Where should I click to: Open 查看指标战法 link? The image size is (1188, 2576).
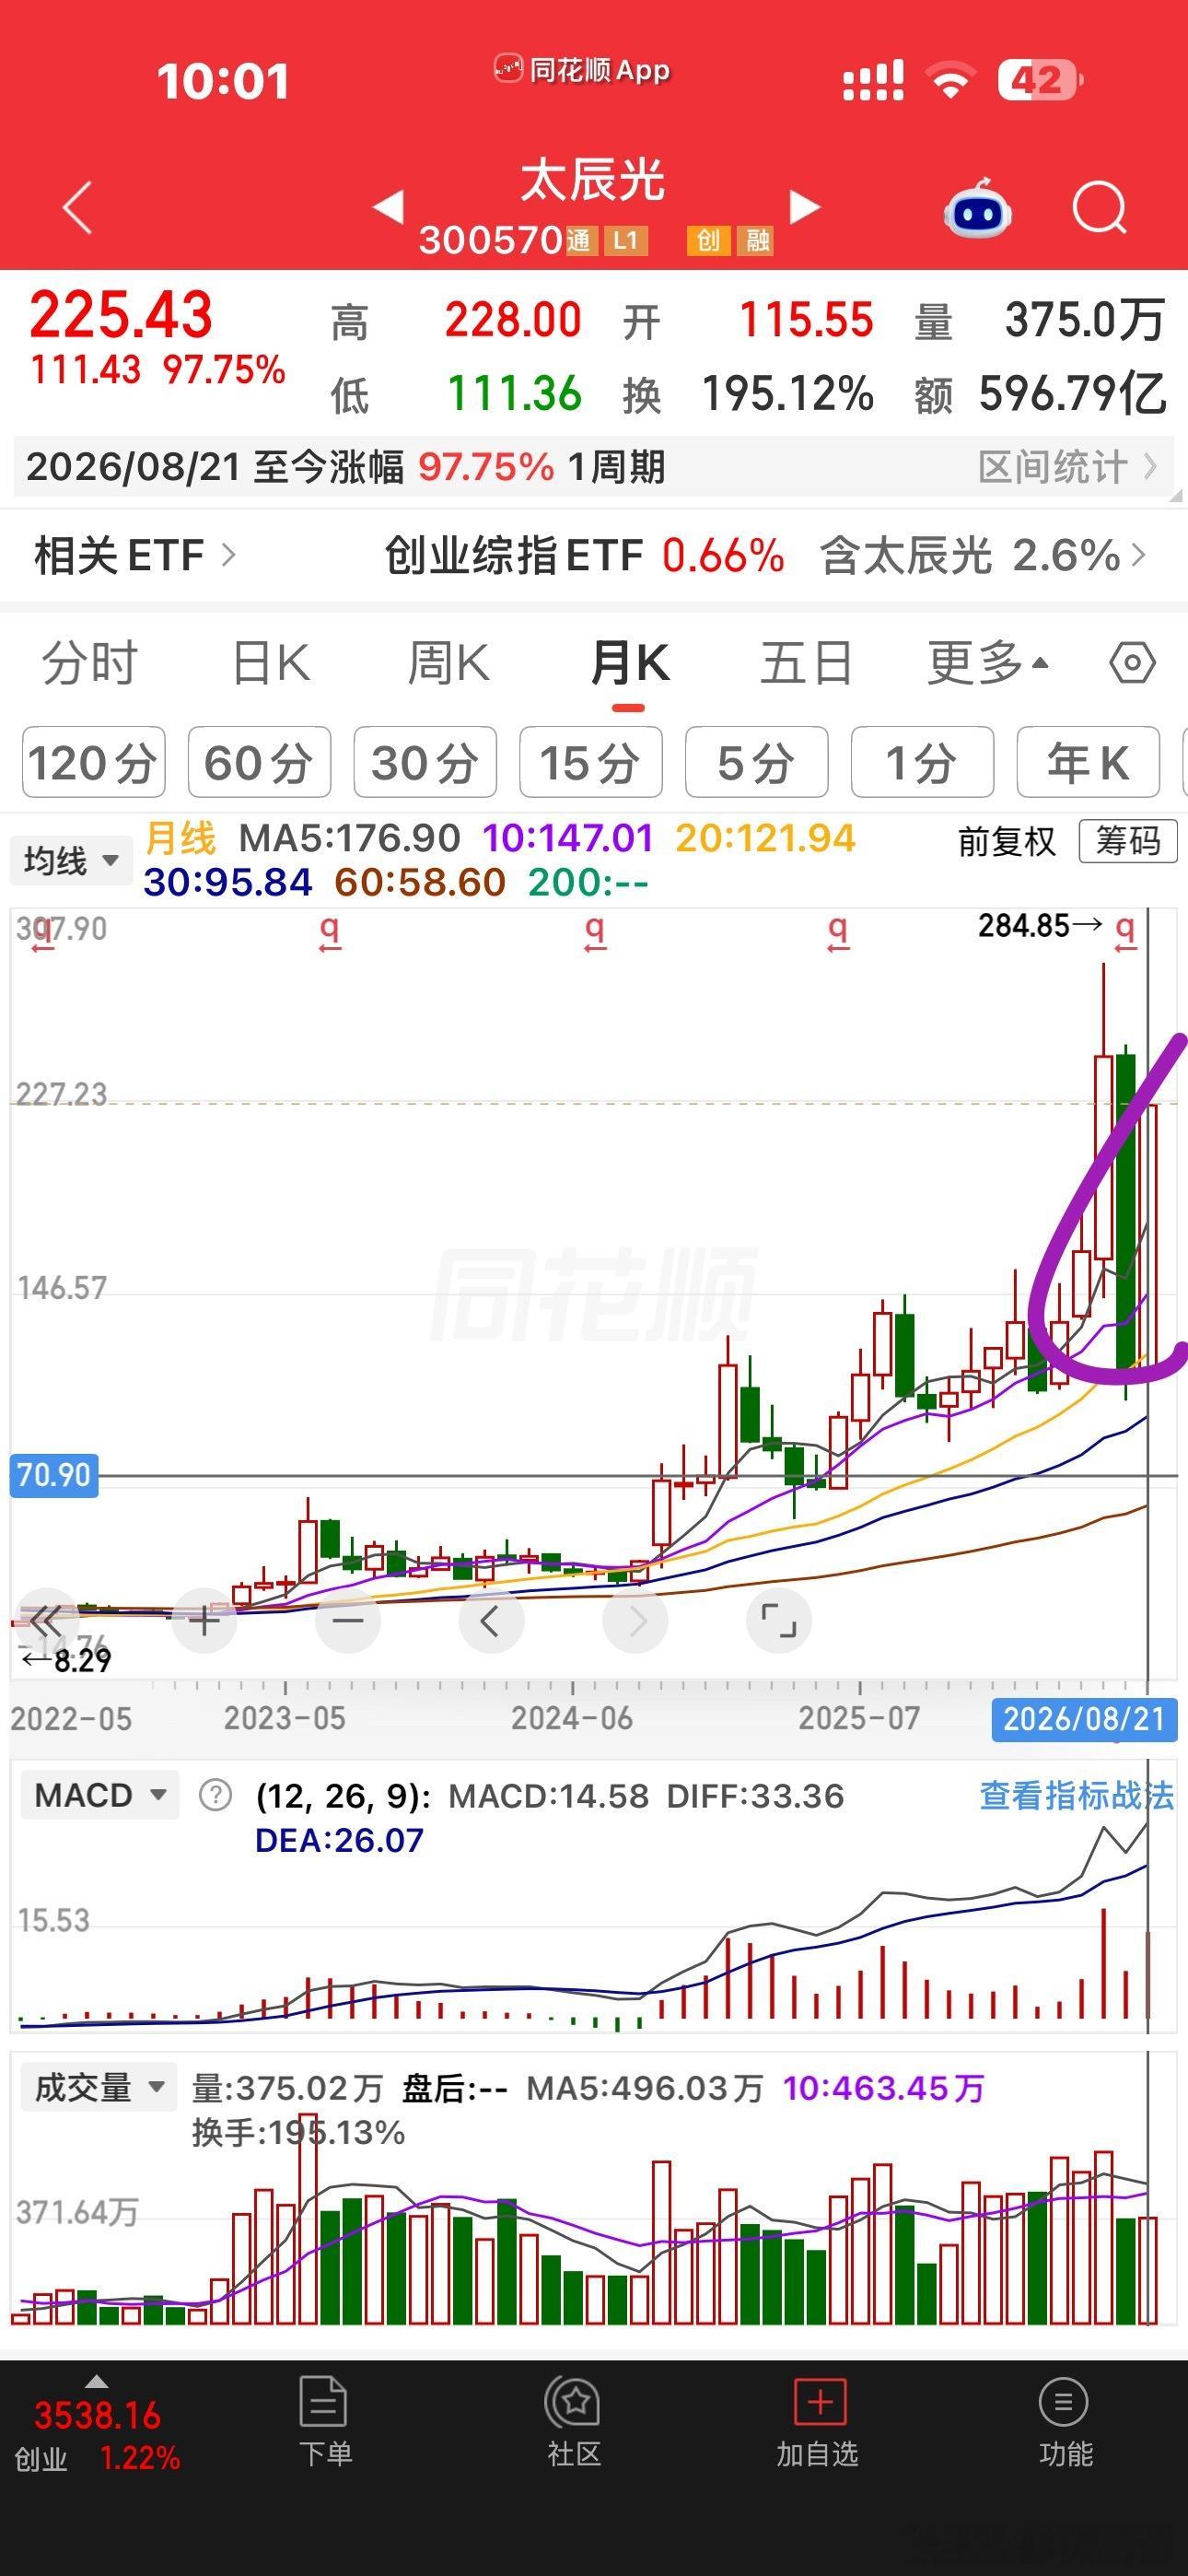1076,1795
